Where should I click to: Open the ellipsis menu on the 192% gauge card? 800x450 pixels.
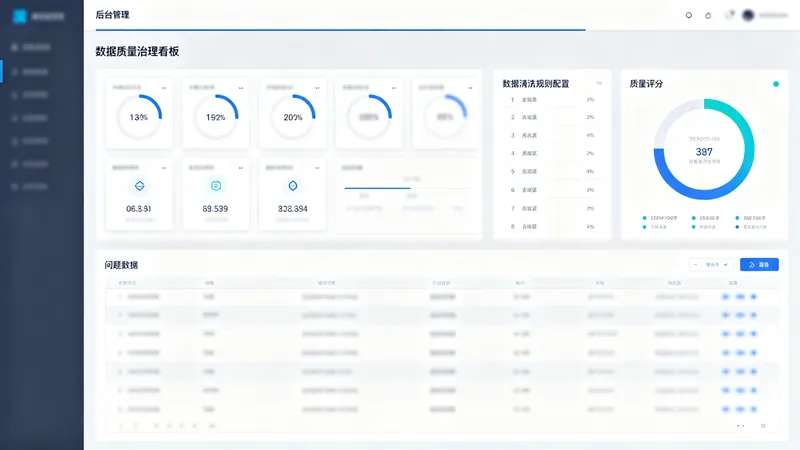click(241, 88)
